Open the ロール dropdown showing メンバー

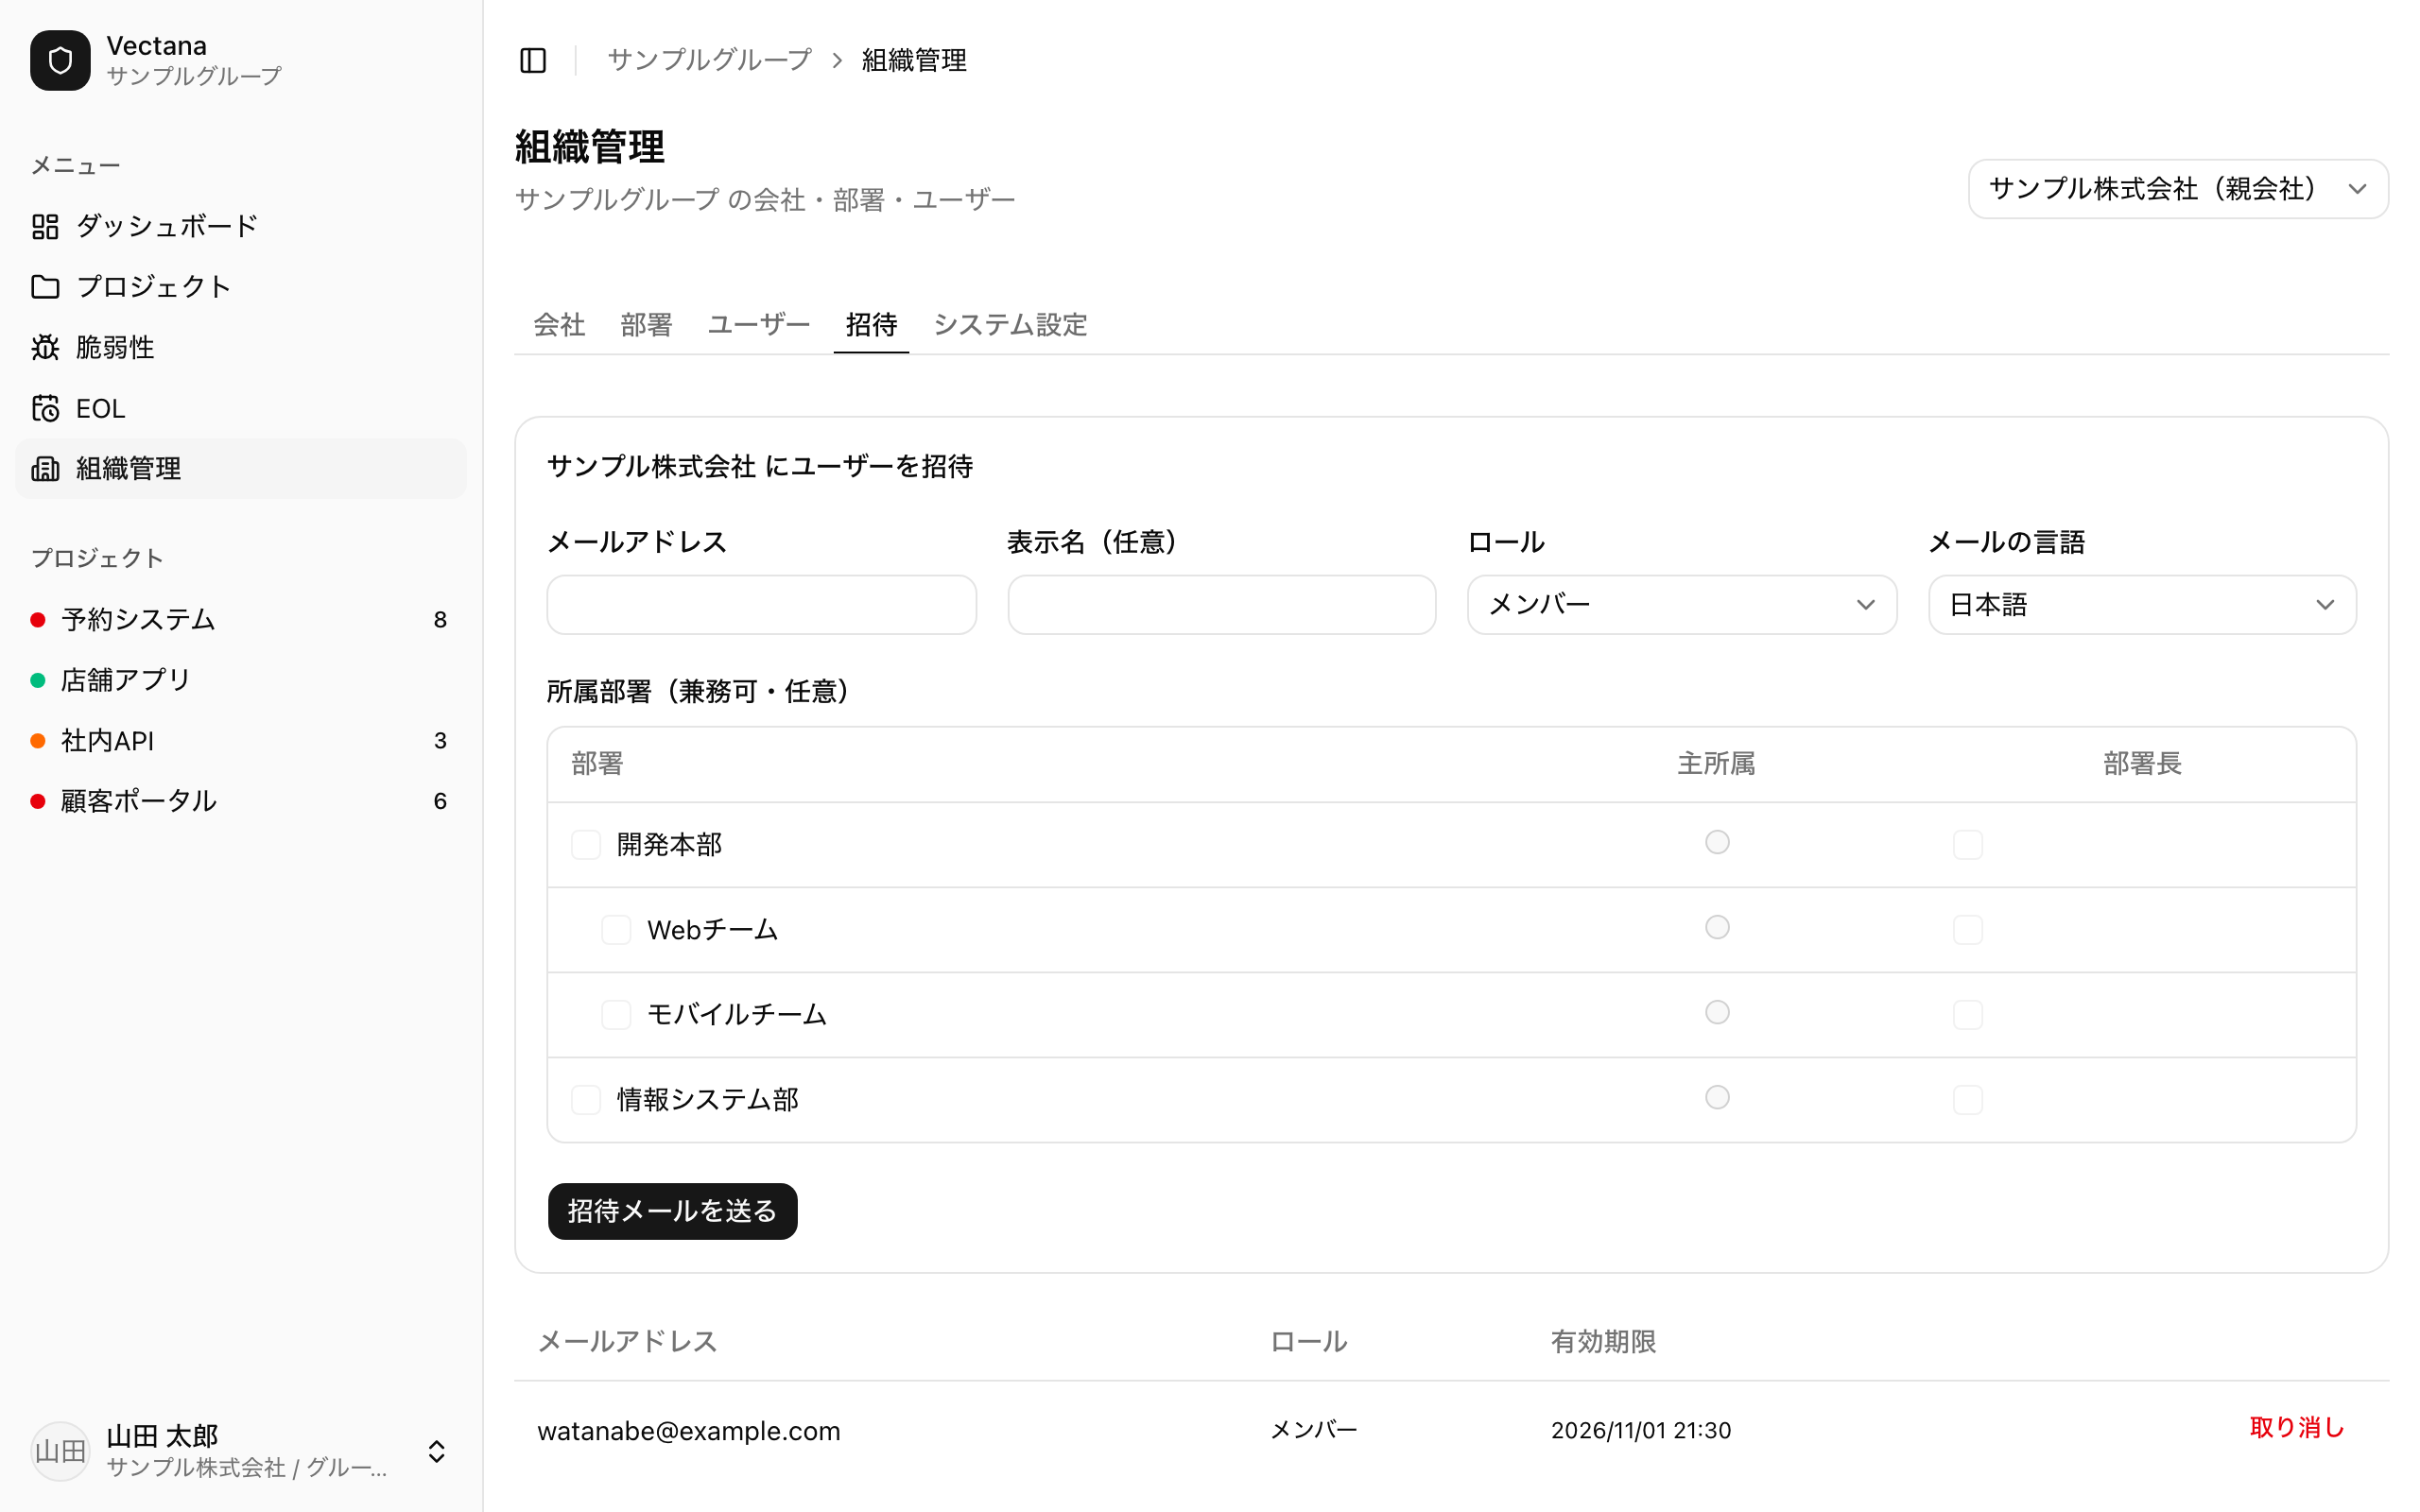tap(1681, 605)
